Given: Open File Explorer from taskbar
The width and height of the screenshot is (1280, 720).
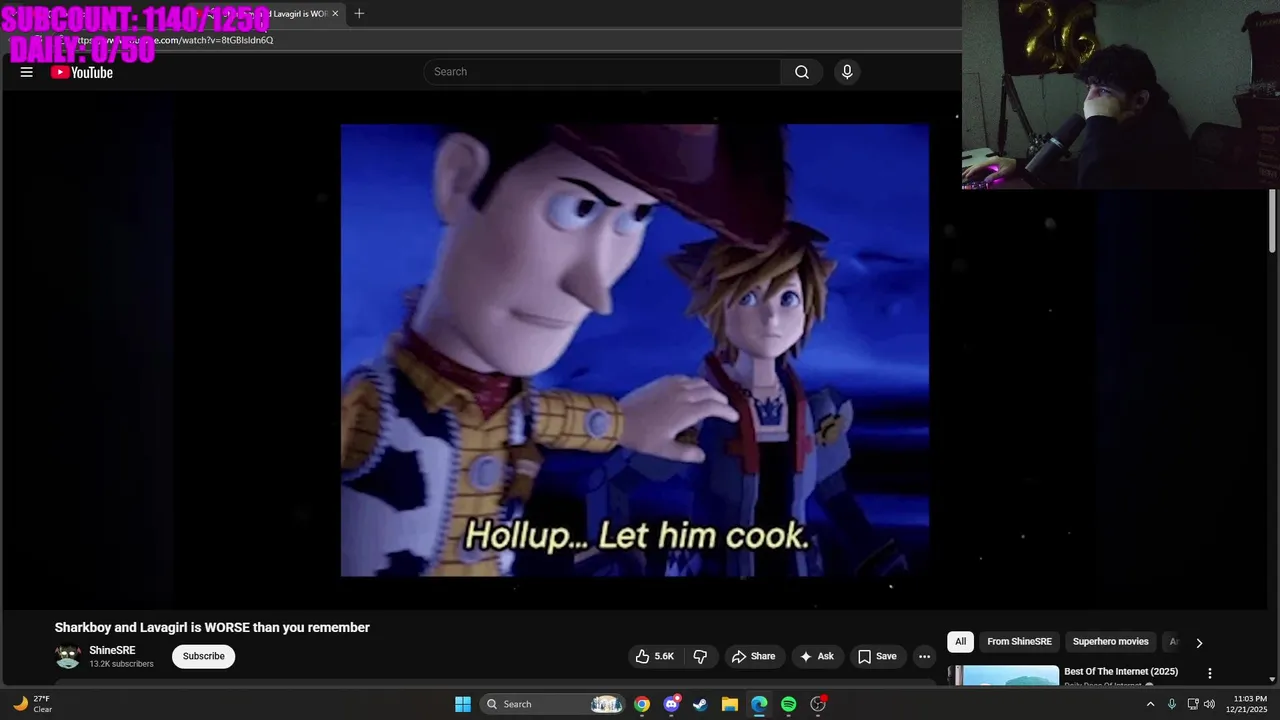Looking at the screenshot, I should click(730, 704).
